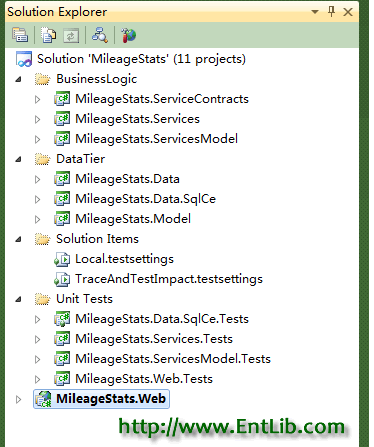Image resolution: width=374 pixels, height=447 pixels.
Task: Select the BusinessLogic folder label
Action: (97, 79)
